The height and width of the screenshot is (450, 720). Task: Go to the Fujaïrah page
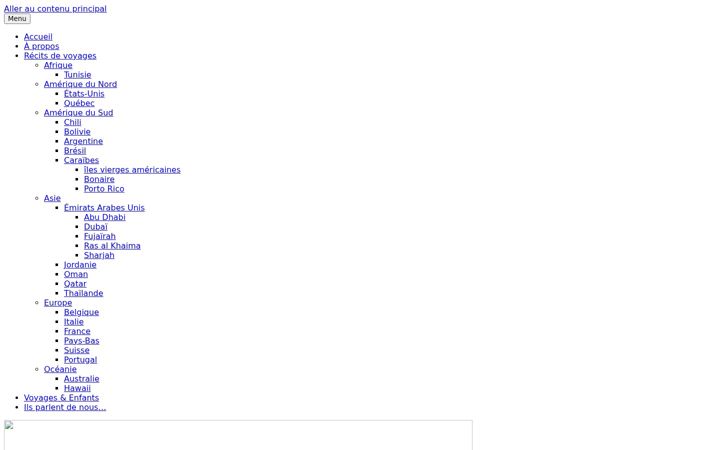100,236
